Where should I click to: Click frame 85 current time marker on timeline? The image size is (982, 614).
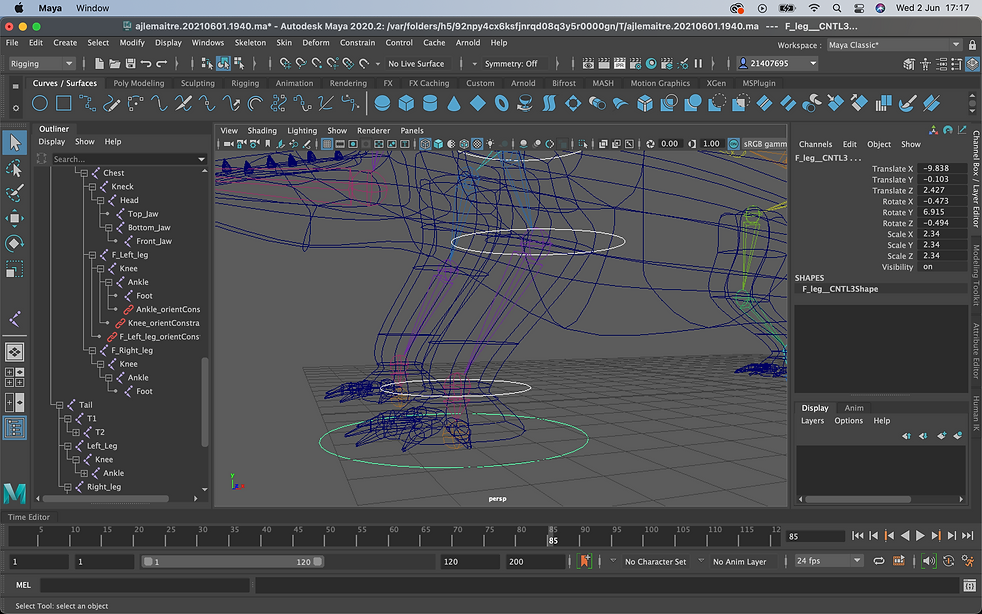click(552, 536)
